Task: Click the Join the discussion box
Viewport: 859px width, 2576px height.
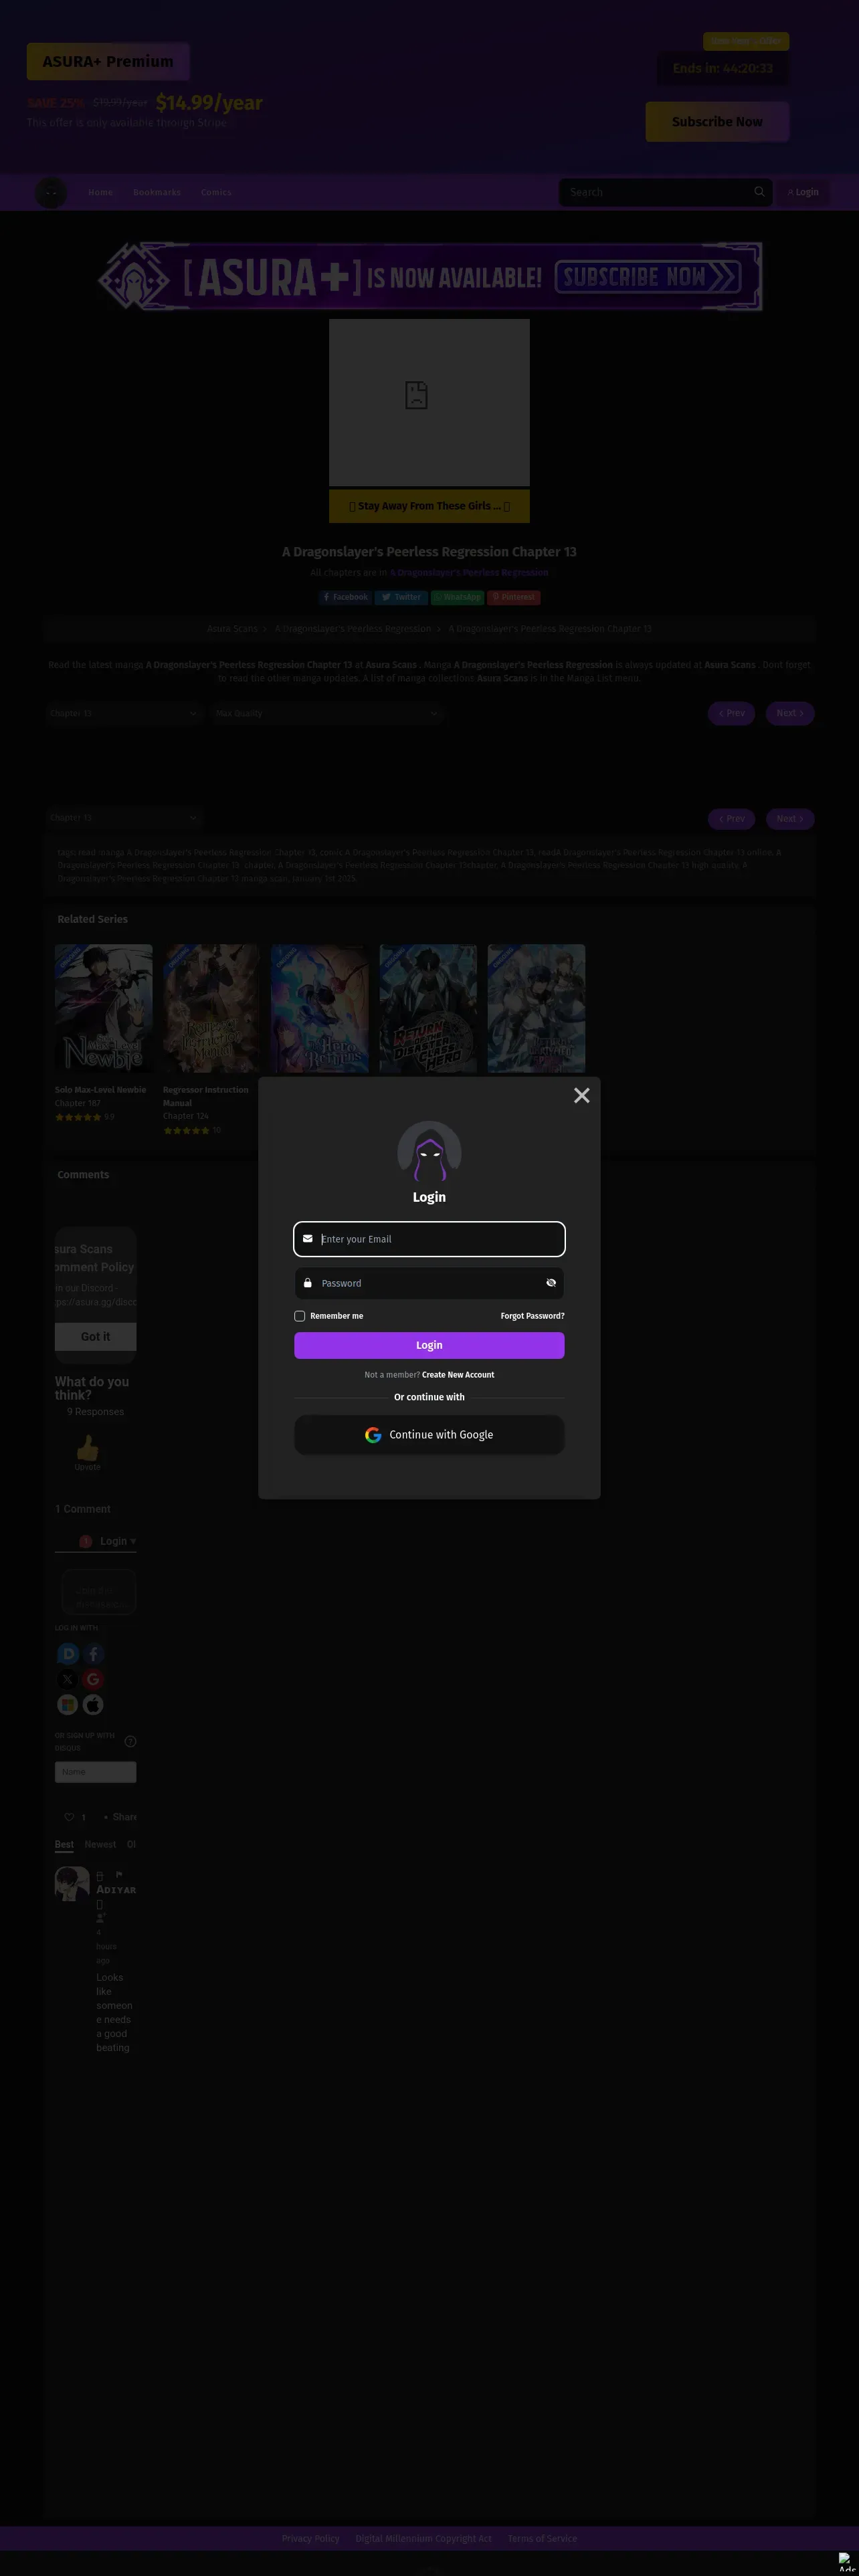Action: coord(98,1592)
